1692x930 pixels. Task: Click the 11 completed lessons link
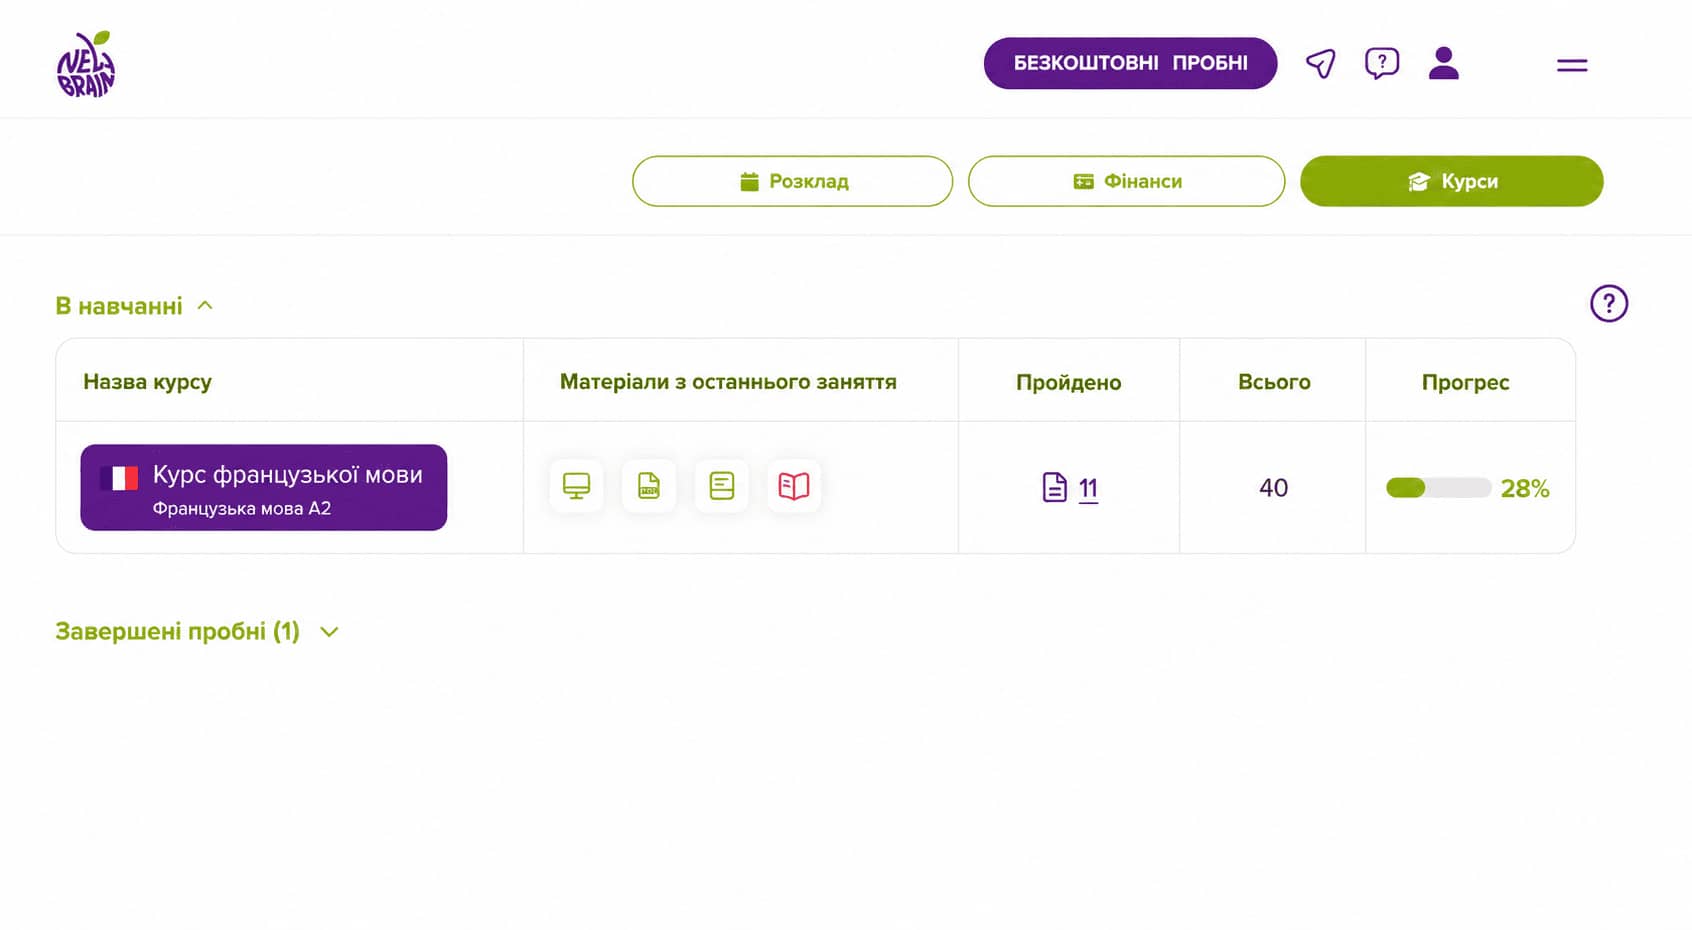pos(1088,488)
